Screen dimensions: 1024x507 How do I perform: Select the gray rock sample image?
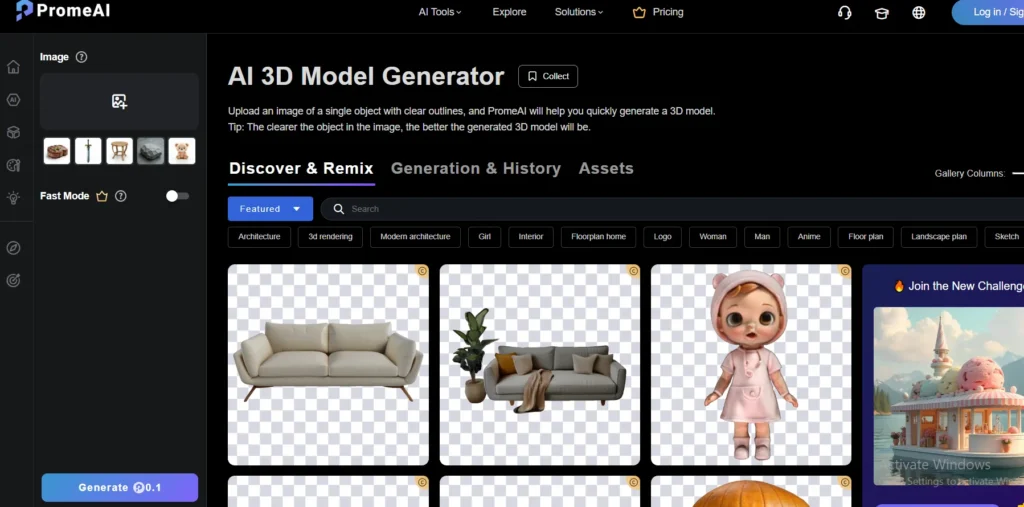151,151
